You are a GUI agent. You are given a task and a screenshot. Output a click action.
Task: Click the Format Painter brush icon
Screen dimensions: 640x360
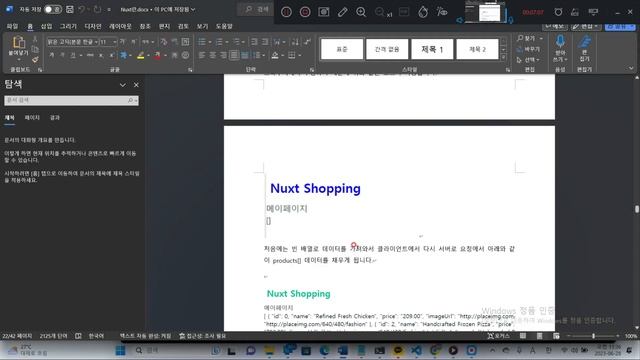(x=35, y=60)
